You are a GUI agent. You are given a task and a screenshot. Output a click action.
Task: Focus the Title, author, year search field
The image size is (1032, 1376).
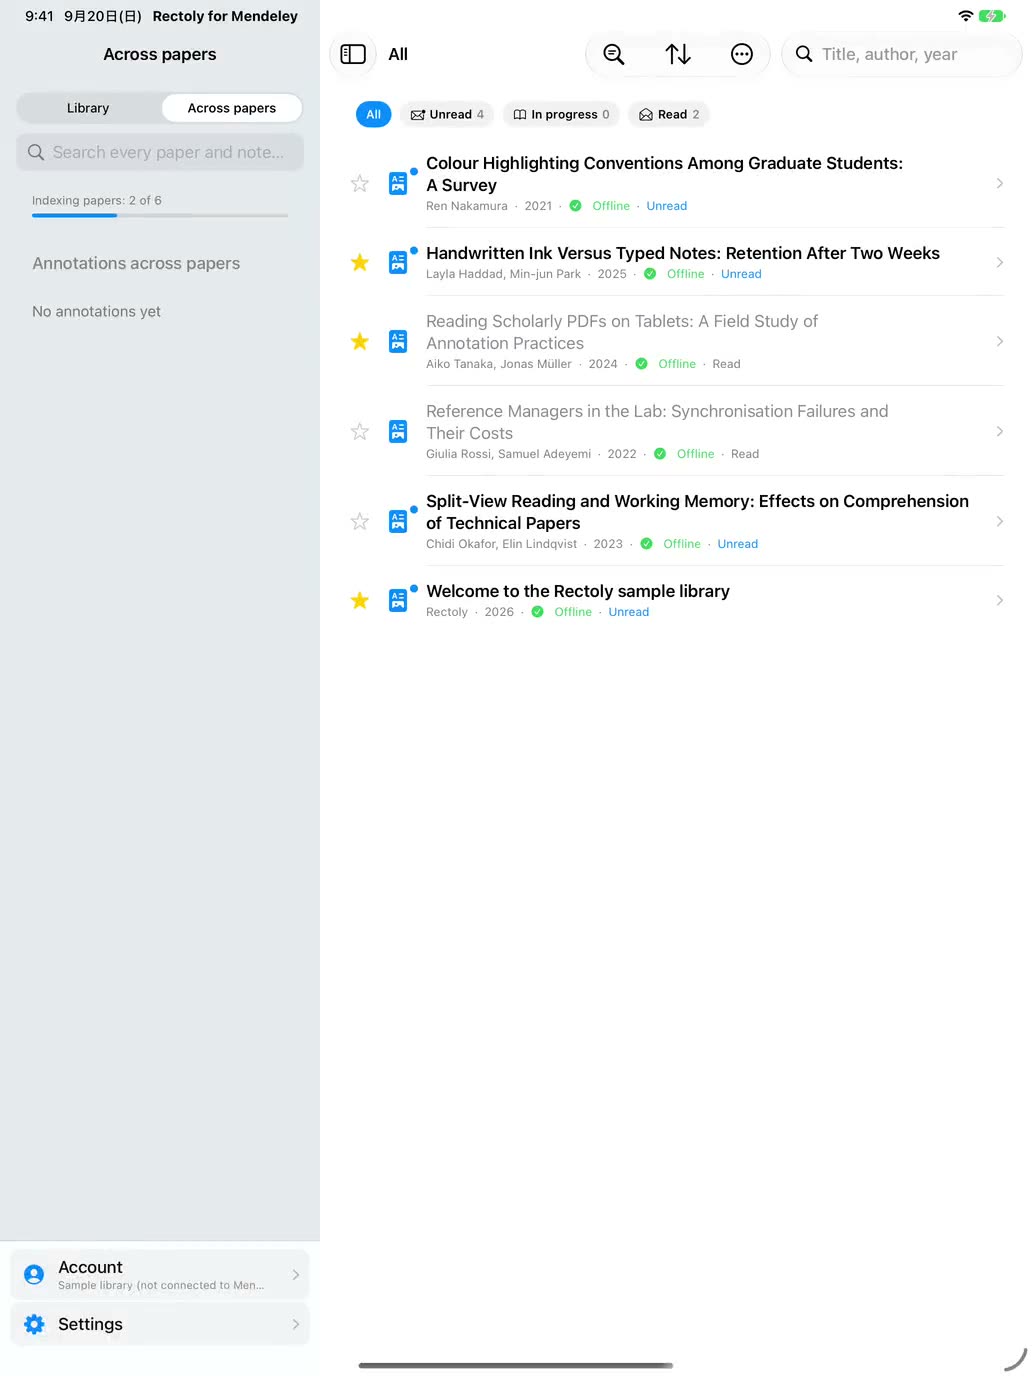[901, 54]
